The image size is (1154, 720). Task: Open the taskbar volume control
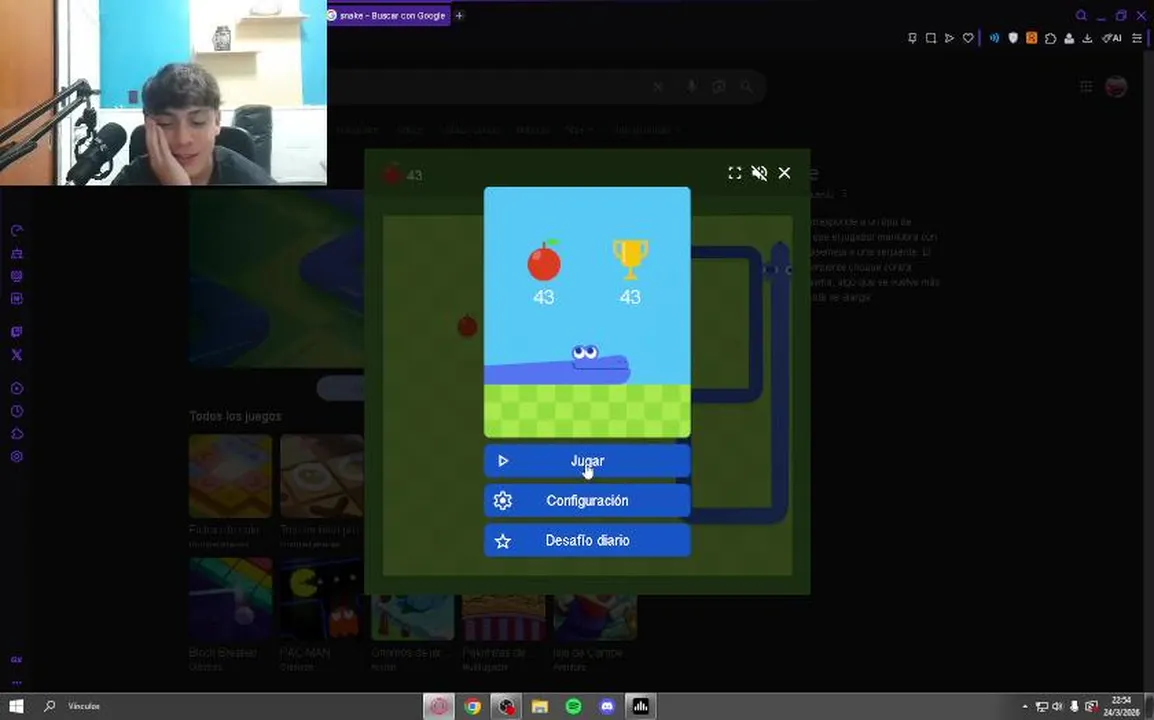click(x=1058, y=707)
